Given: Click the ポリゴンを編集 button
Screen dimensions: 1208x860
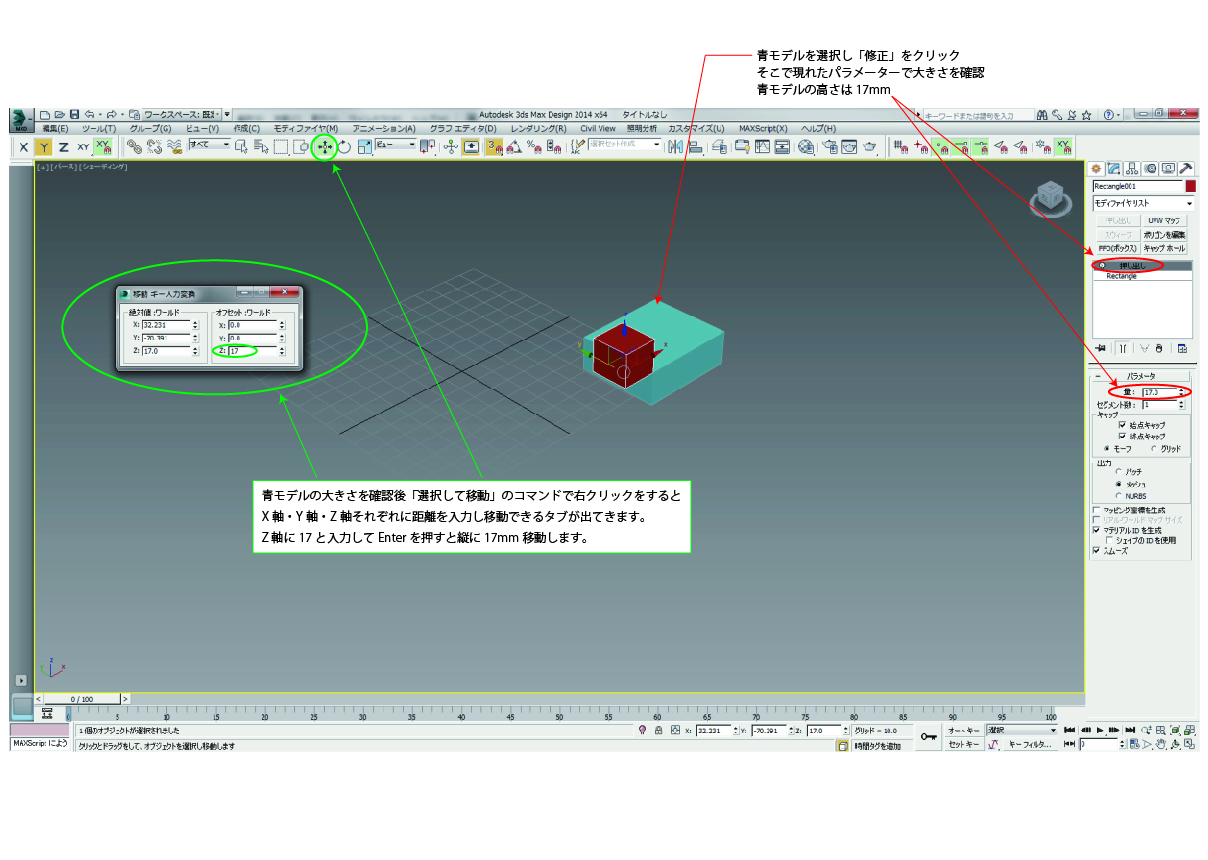Looking at the screenshot, I should [1164, 234].
